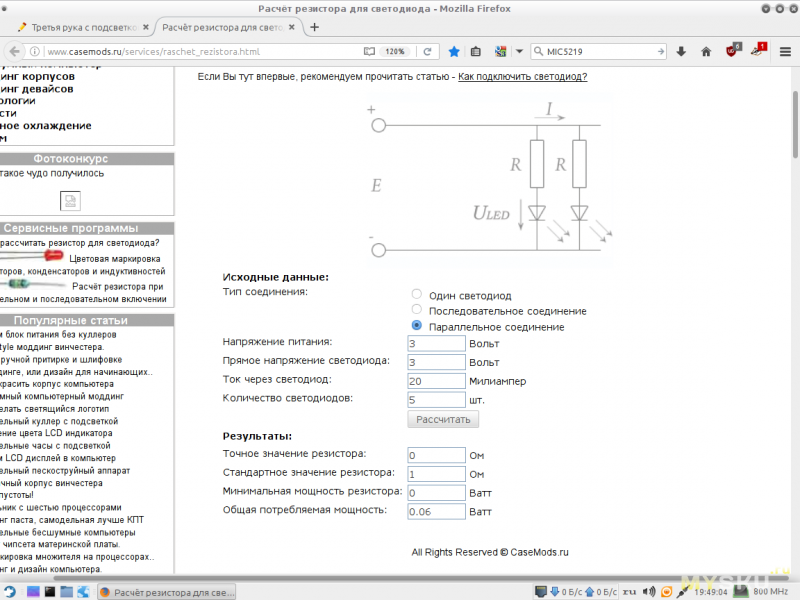Image resolution: width=800 pixels, height=600 pixels.
Task: Click the MIC5219 search field
Action: pyautogui.click(x=599, y=52)
